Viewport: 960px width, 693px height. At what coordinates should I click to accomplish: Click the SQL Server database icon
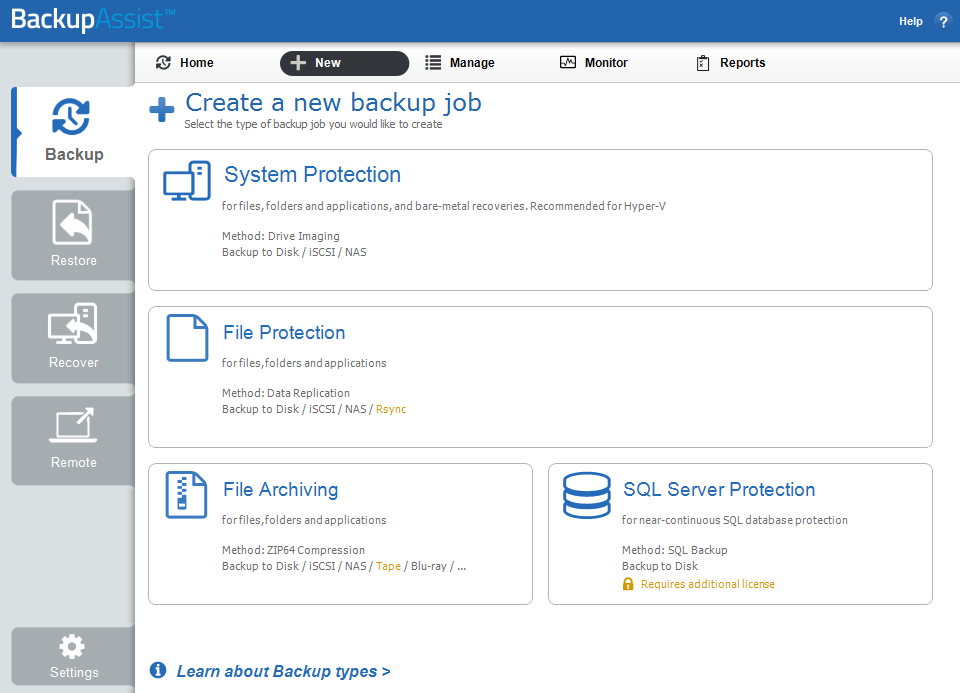(x=587, y=495)
